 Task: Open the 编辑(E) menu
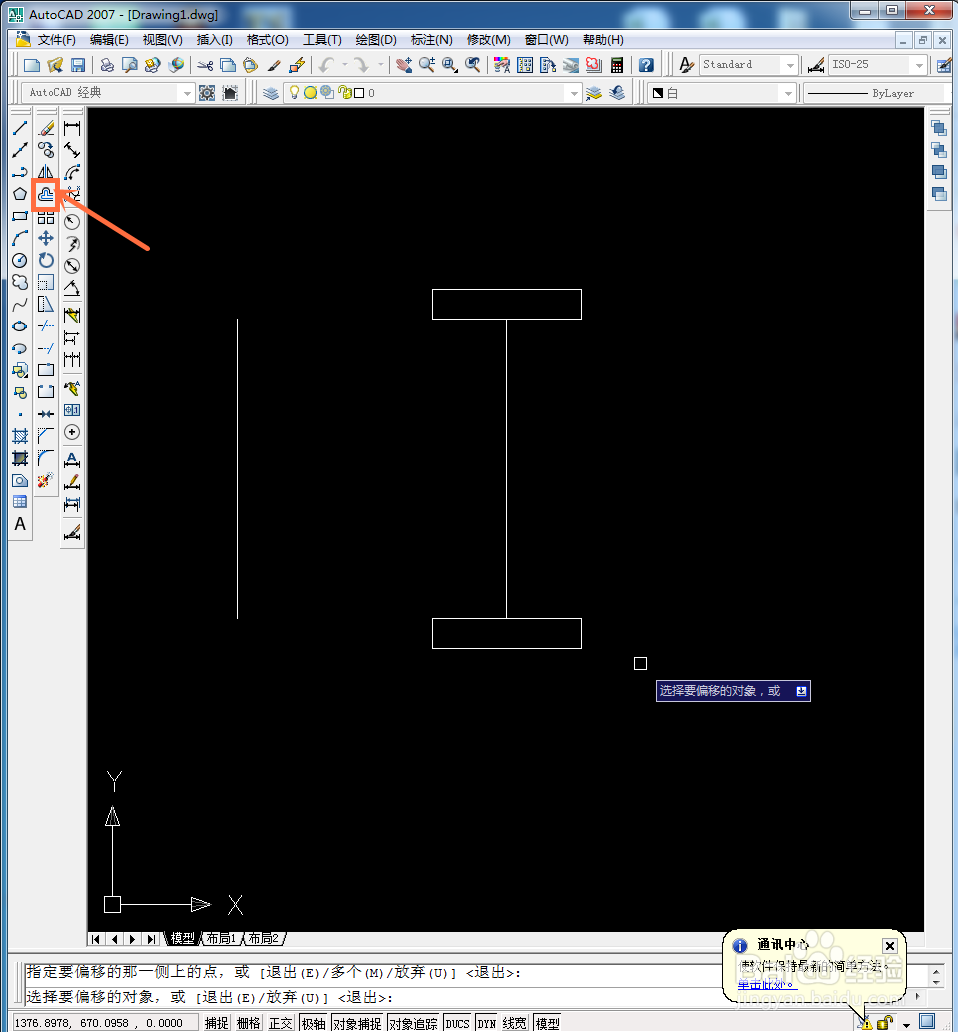pos(109,39)
